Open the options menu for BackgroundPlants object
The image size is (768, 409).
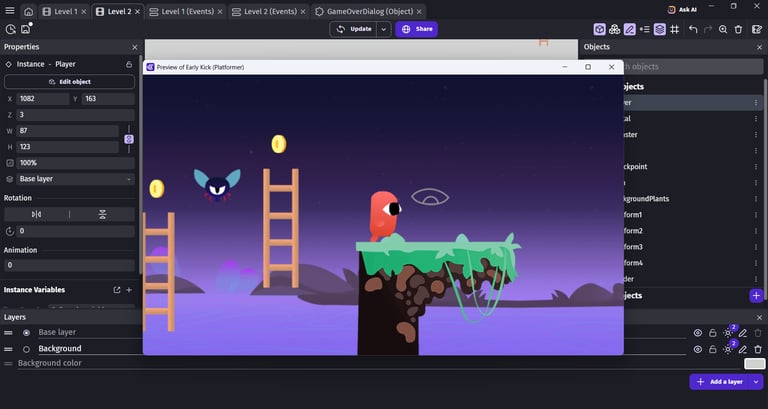pos(756,199)
